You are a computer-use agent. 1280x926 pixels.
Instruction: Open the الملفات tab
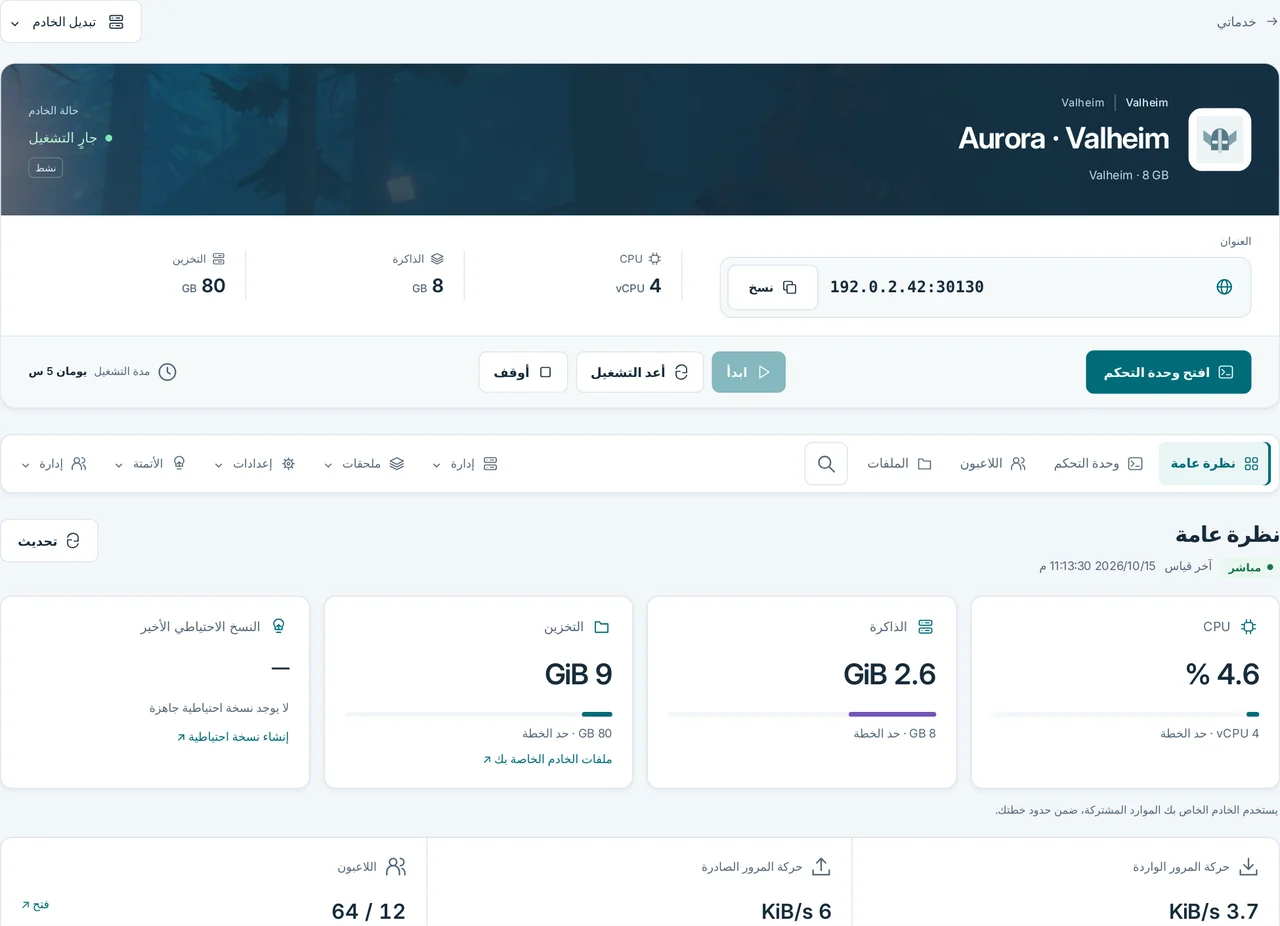tap(899, 464)
